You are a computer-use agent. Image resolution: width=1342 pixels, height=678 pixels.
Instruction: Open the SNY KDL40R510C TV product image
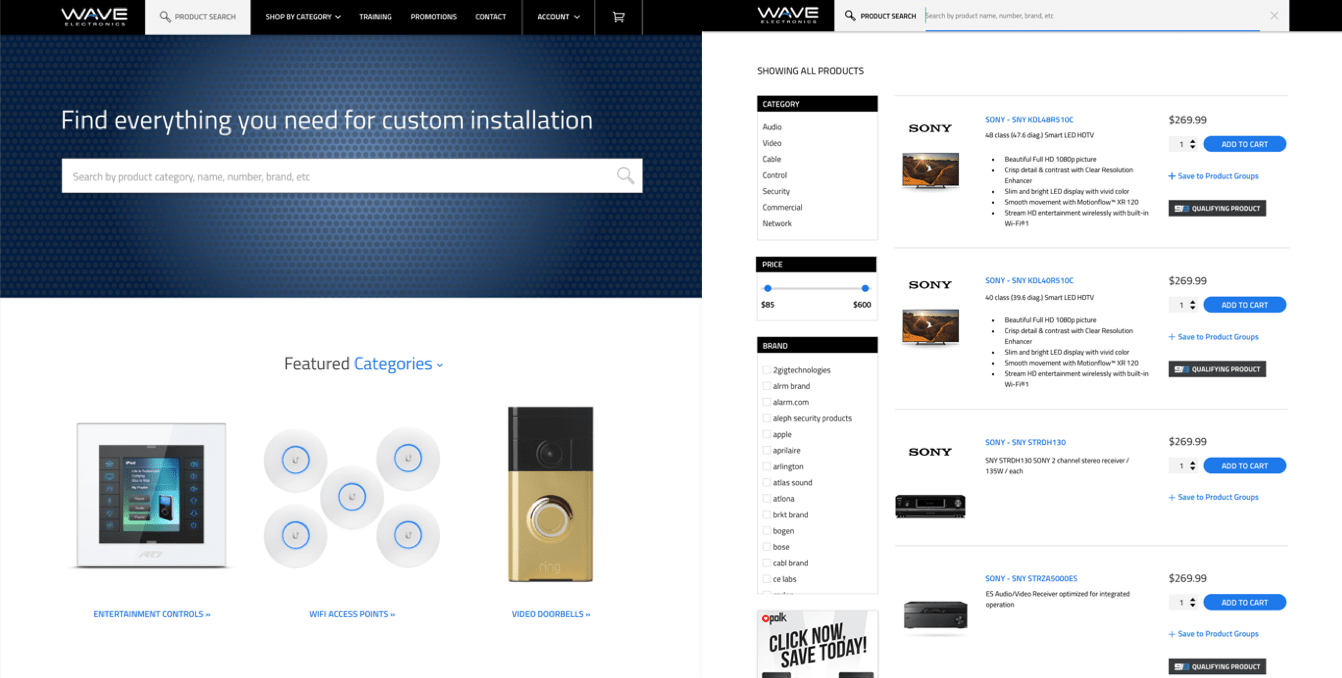click(x=930, y=327)
